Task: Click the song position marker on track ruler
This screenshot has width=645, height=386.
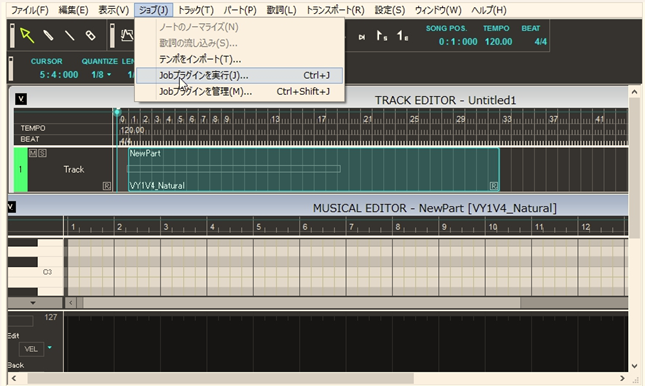Action: pos(117,112)
